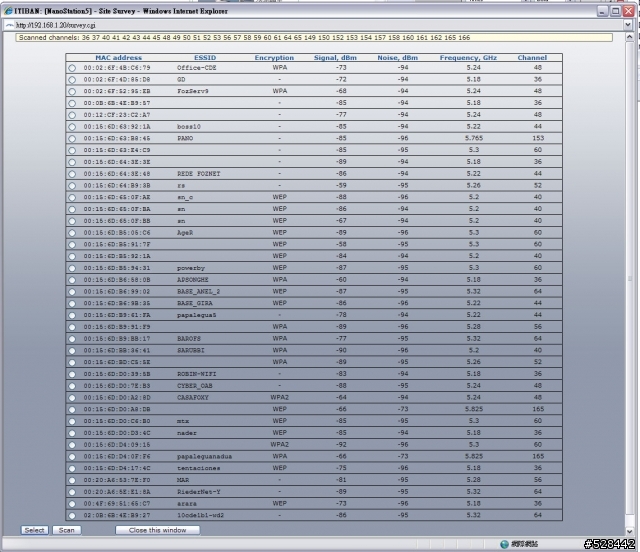Click ESSID text arara
The height and width of the screenshot is (552, 640).
187,504
